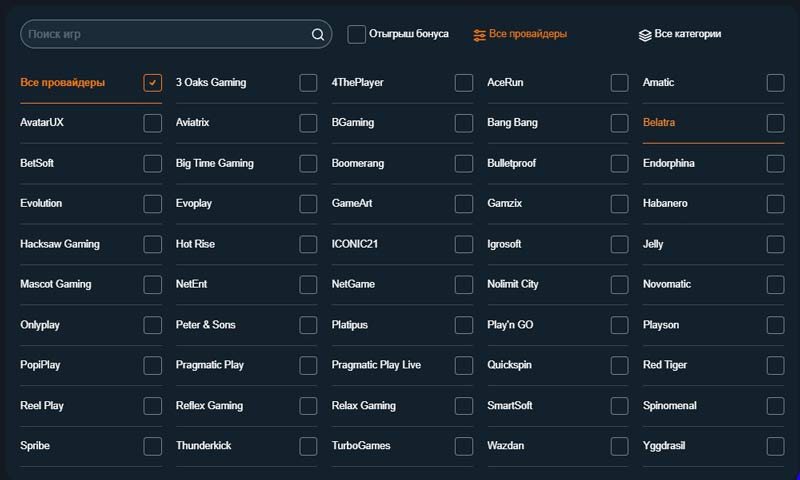Tick the Pragmatic Play checkbox

tap(308, 366)
